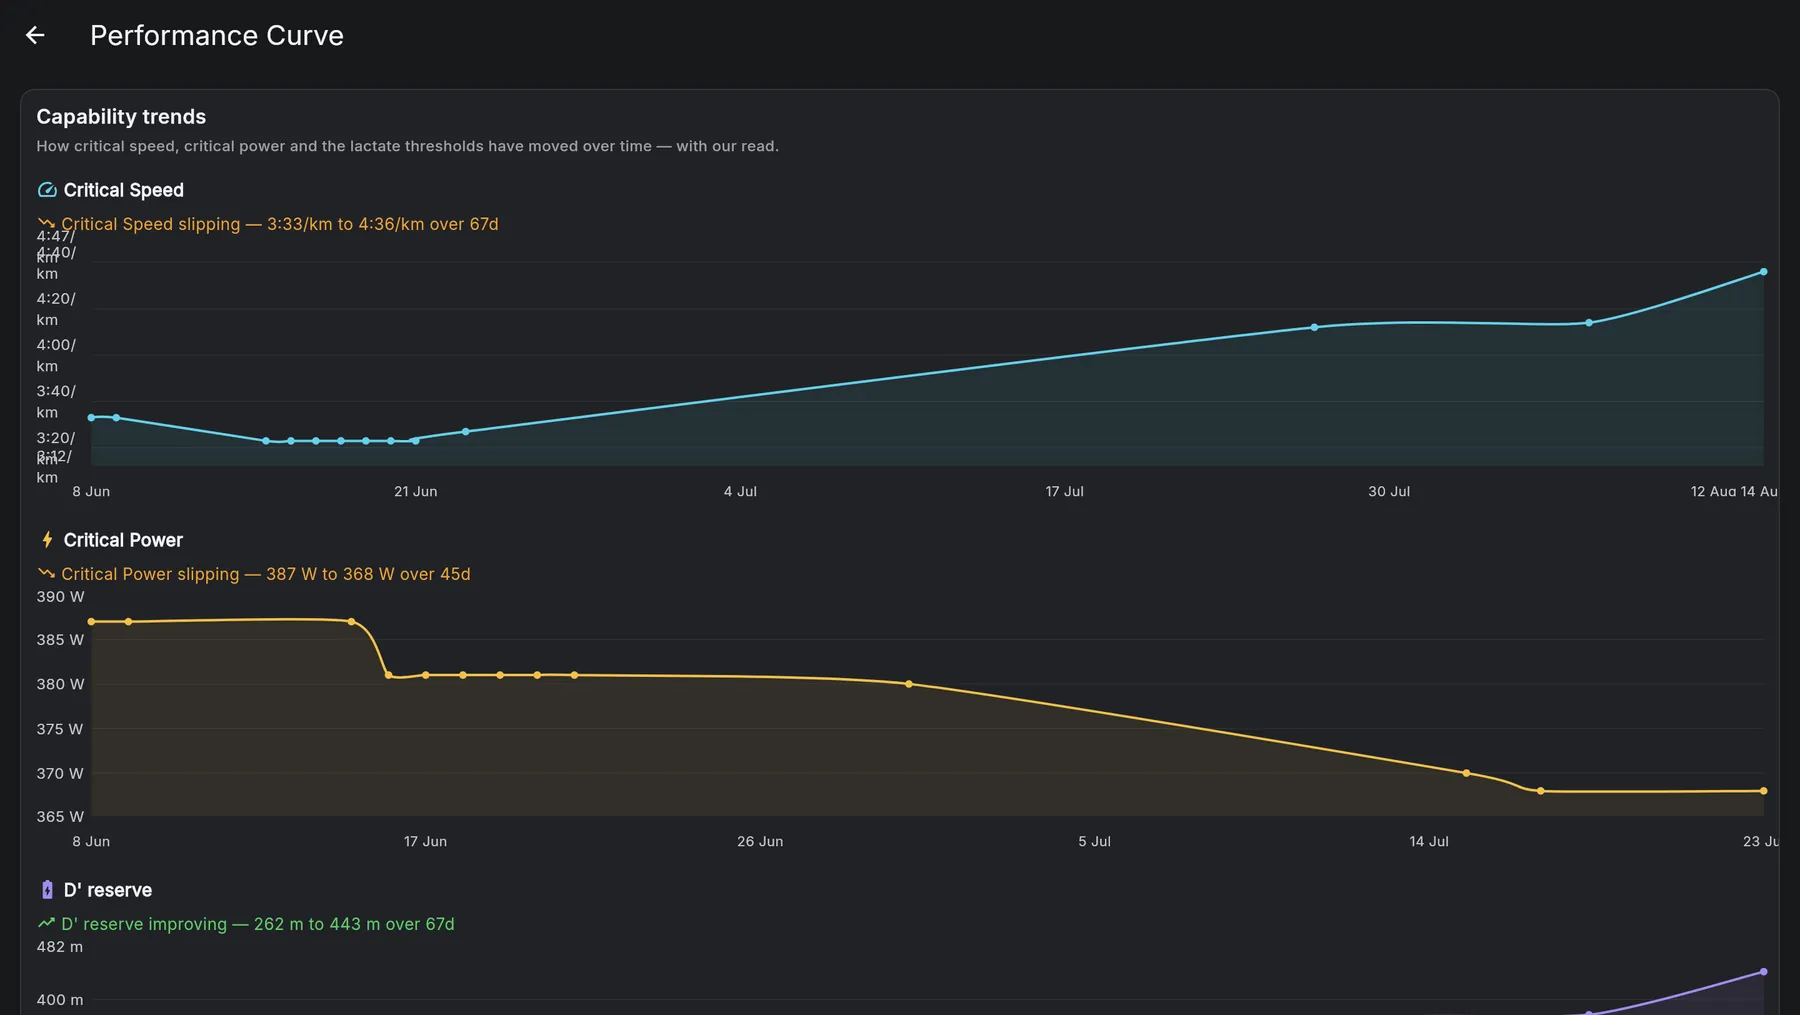1800x1015 pixels.
Task: Click the upward trend icon beside D' reserve improving
Action: click(46, 923)
